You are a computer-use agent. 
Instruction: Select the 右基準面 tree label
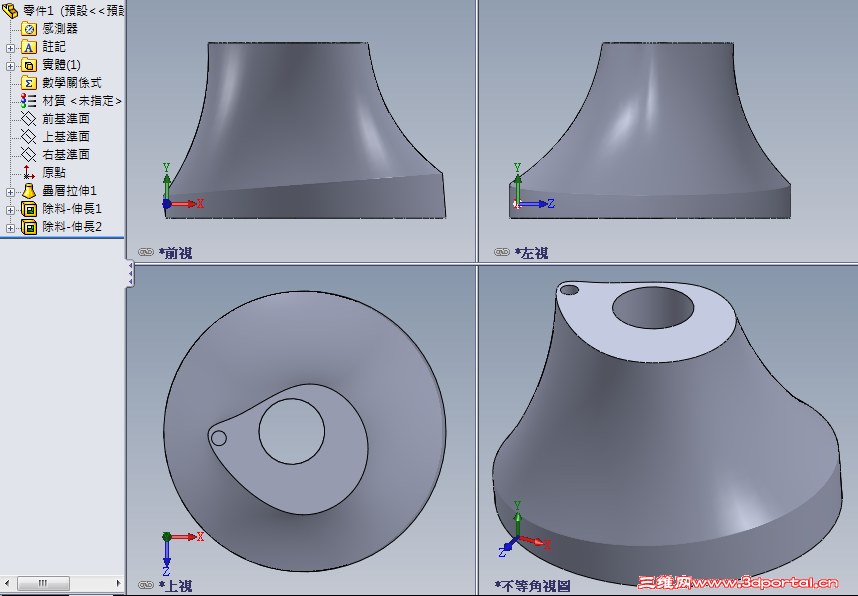tap(66, 155)
